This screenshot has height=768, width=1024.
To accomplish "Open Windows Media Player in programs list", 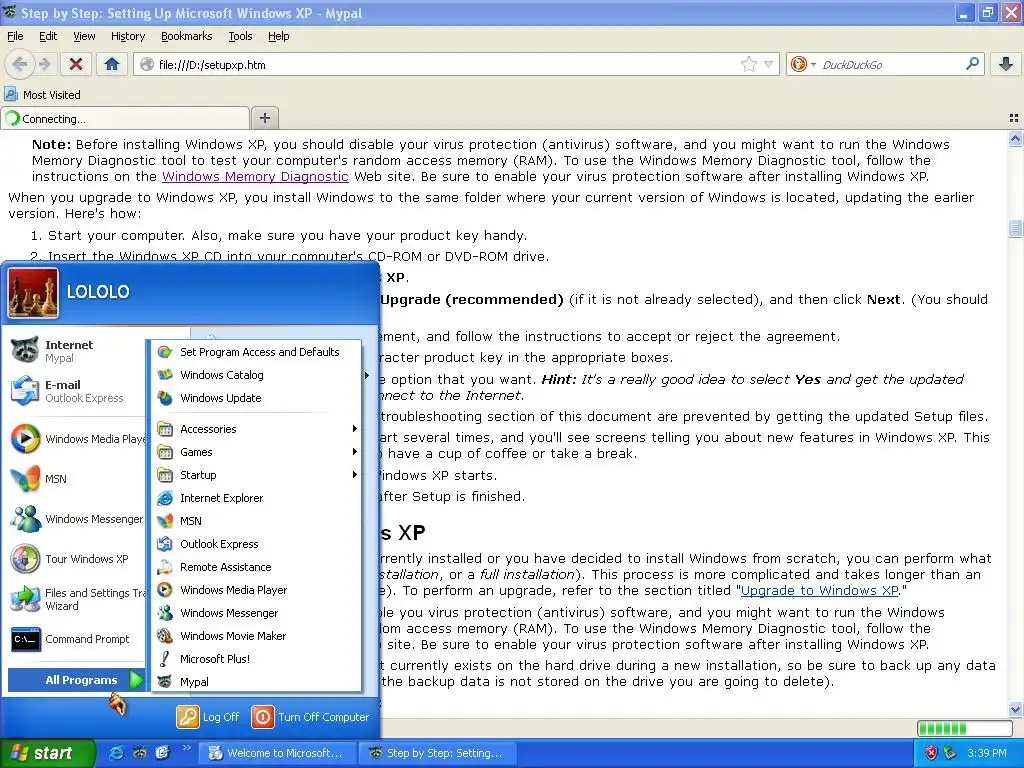I will point(257,590).
